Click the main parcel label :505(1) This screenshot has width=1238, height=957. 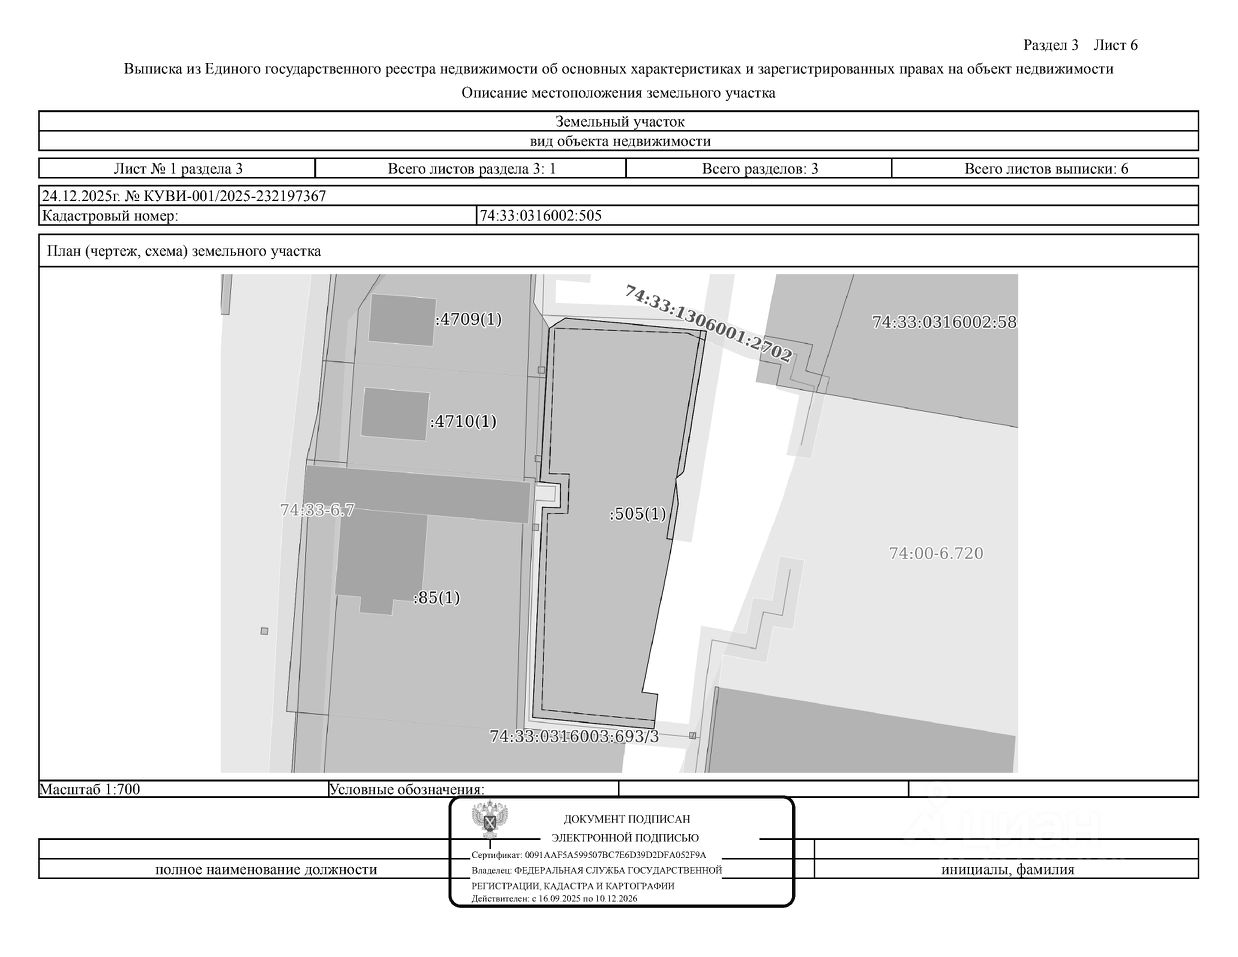(x=637, y=514)
